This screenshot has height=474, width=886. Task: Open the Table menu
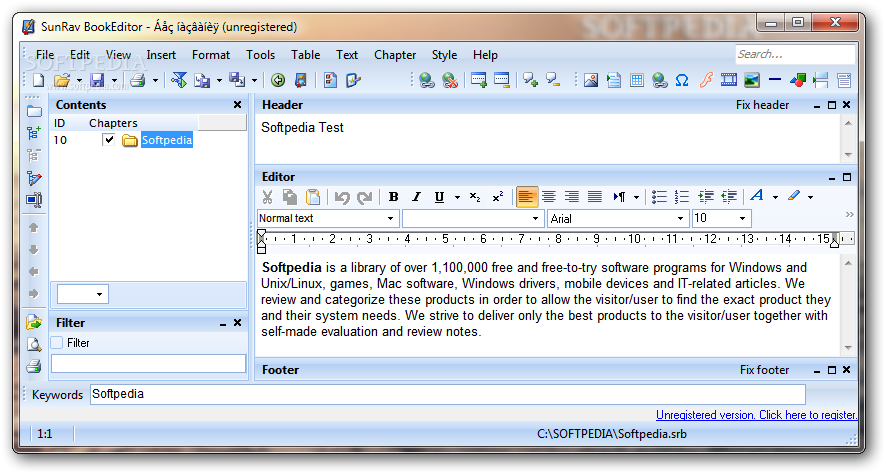point(306,55)
